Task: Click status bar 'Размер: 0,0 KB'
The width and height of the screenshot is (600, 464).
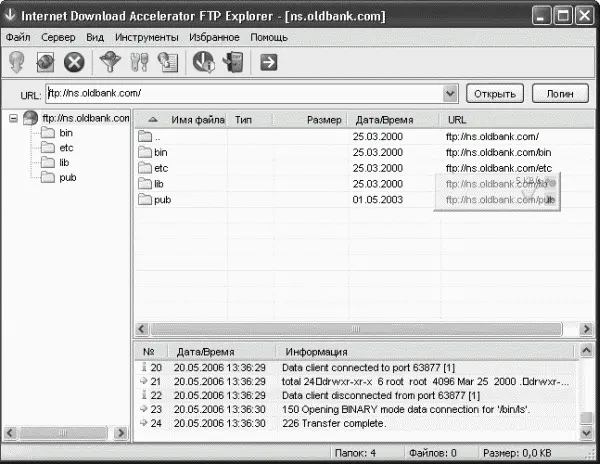Action: (x=517, y=453)
